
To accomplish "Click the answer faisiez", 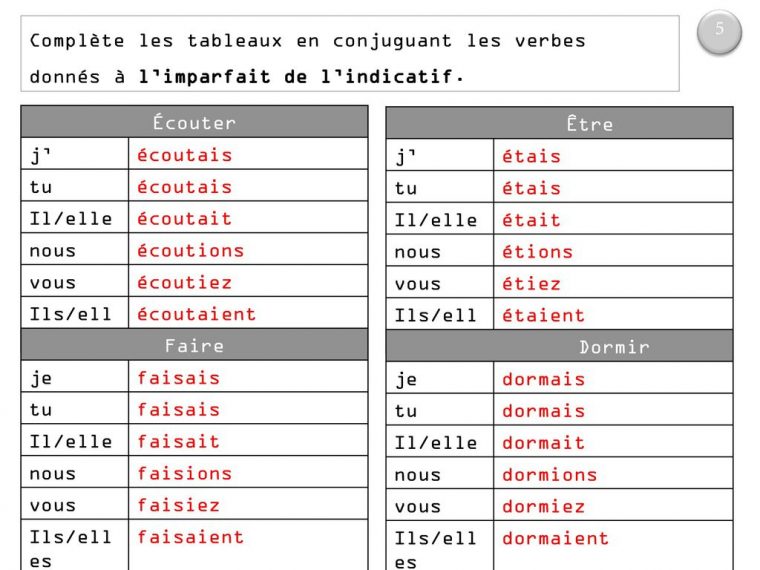I will point(178,505).
